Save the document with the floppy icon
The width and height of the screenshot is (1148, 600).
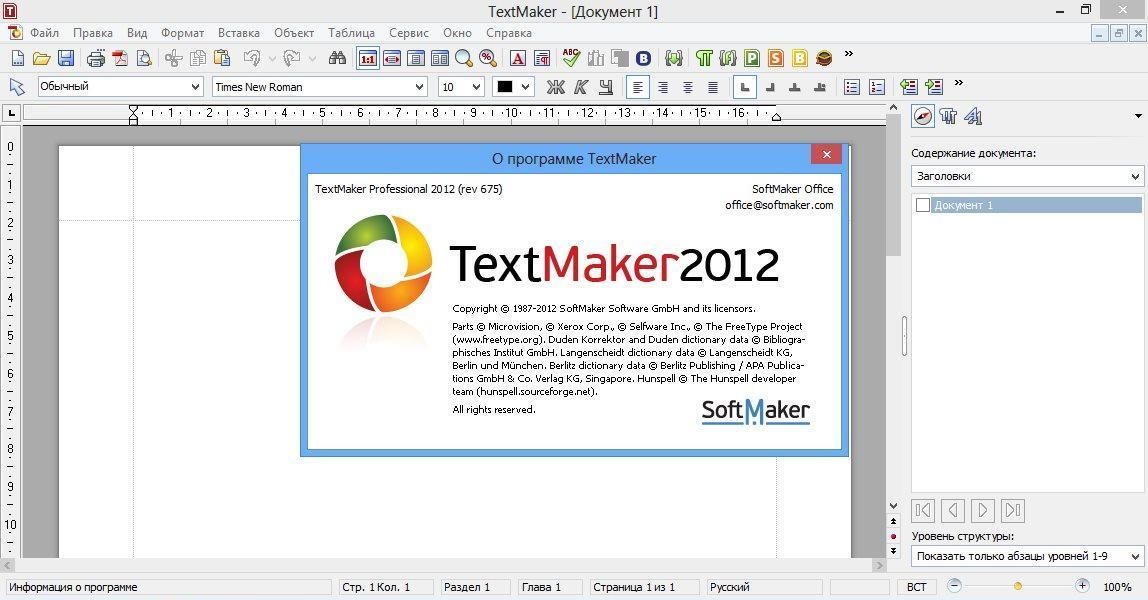click(66, 58)
